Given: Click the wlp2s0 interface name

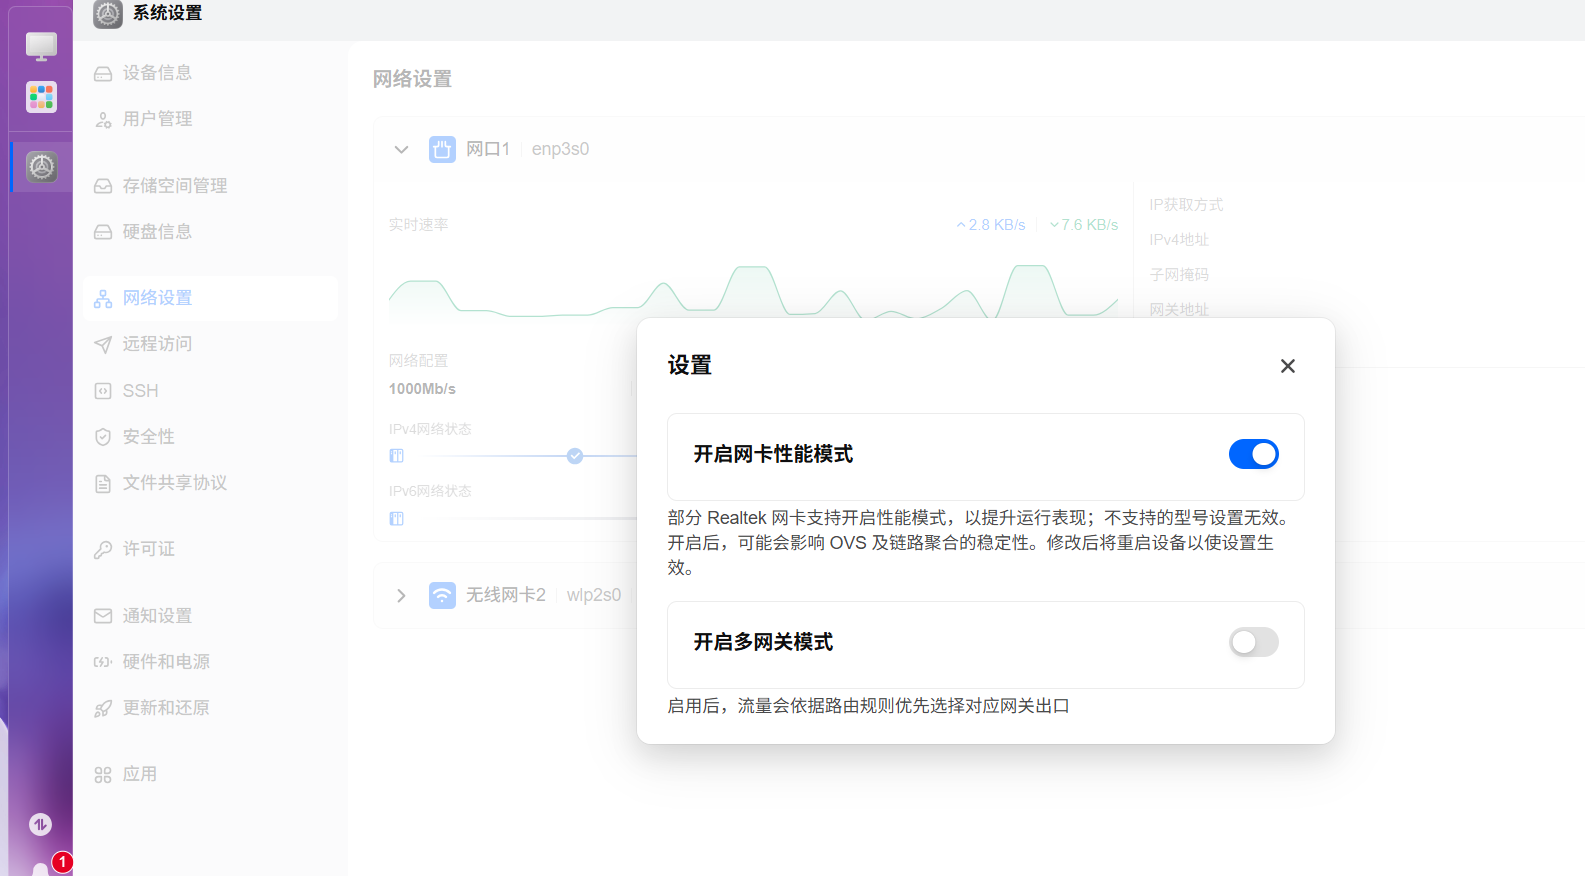Looking at the screenshot, I should click(594, 595).
